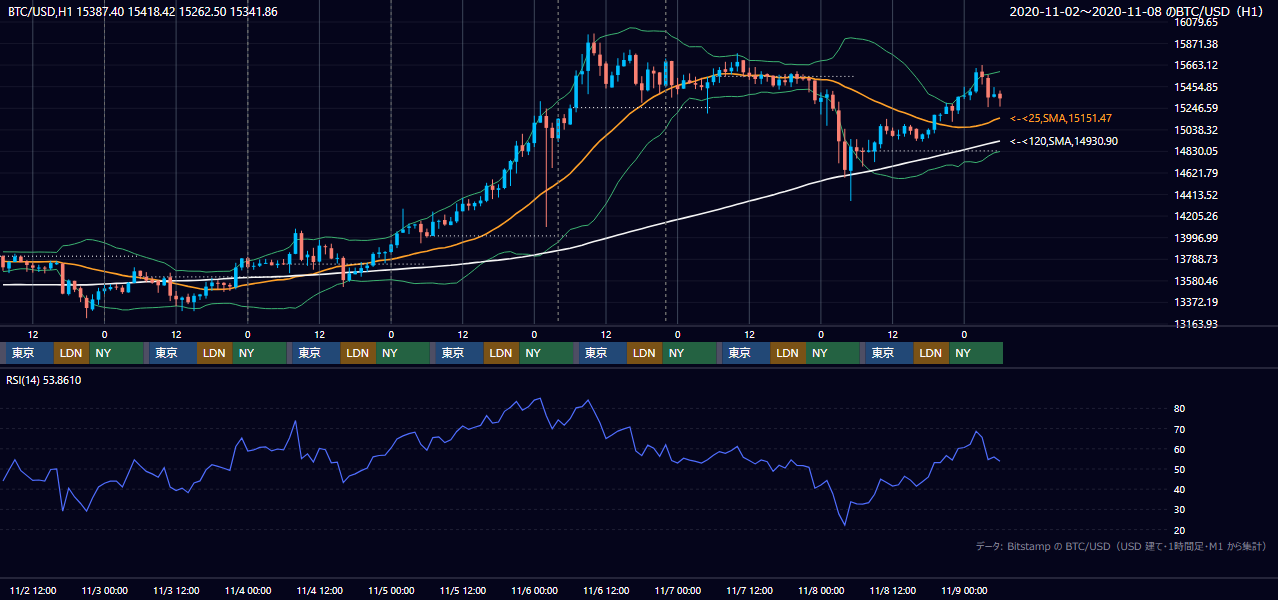Screen dimensions: 1278x600
Task: Select the RSI scale value 60
Action: tap(1180, 449)
